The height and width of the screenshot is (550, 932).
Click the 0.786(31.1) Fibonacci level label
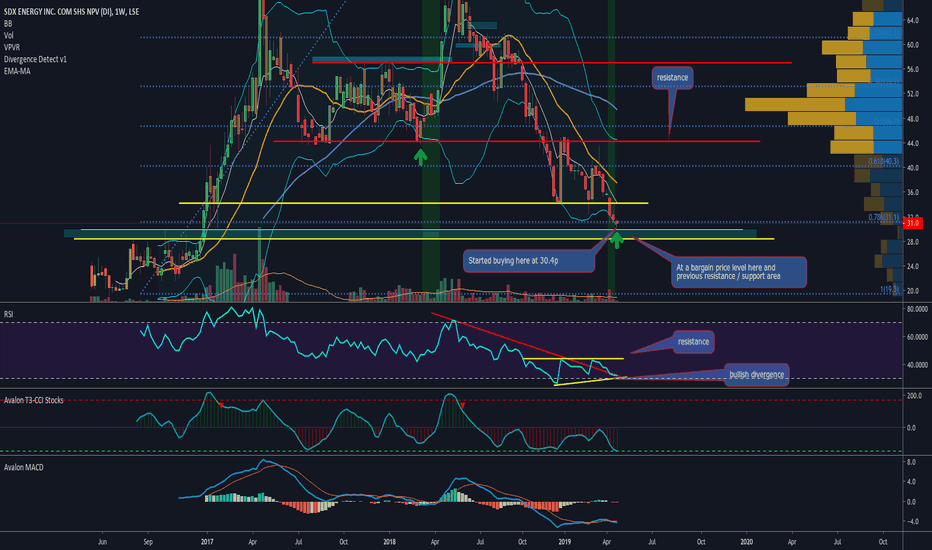click(883, 218)
